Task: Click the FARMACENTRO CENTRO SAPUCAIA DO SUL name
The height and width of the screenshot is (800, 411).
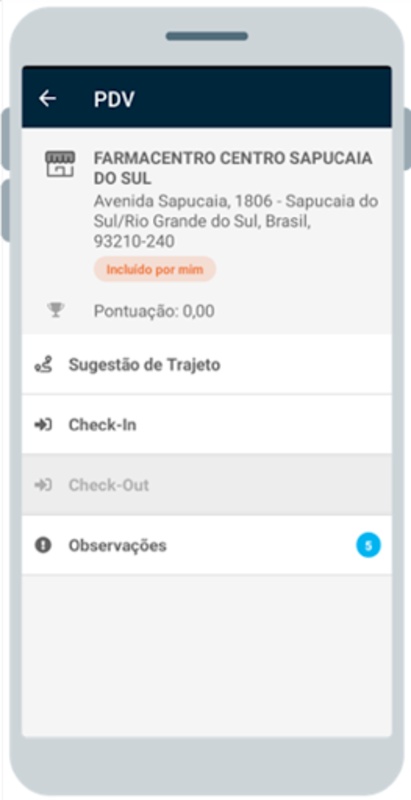Action: (x=233, y=168)
